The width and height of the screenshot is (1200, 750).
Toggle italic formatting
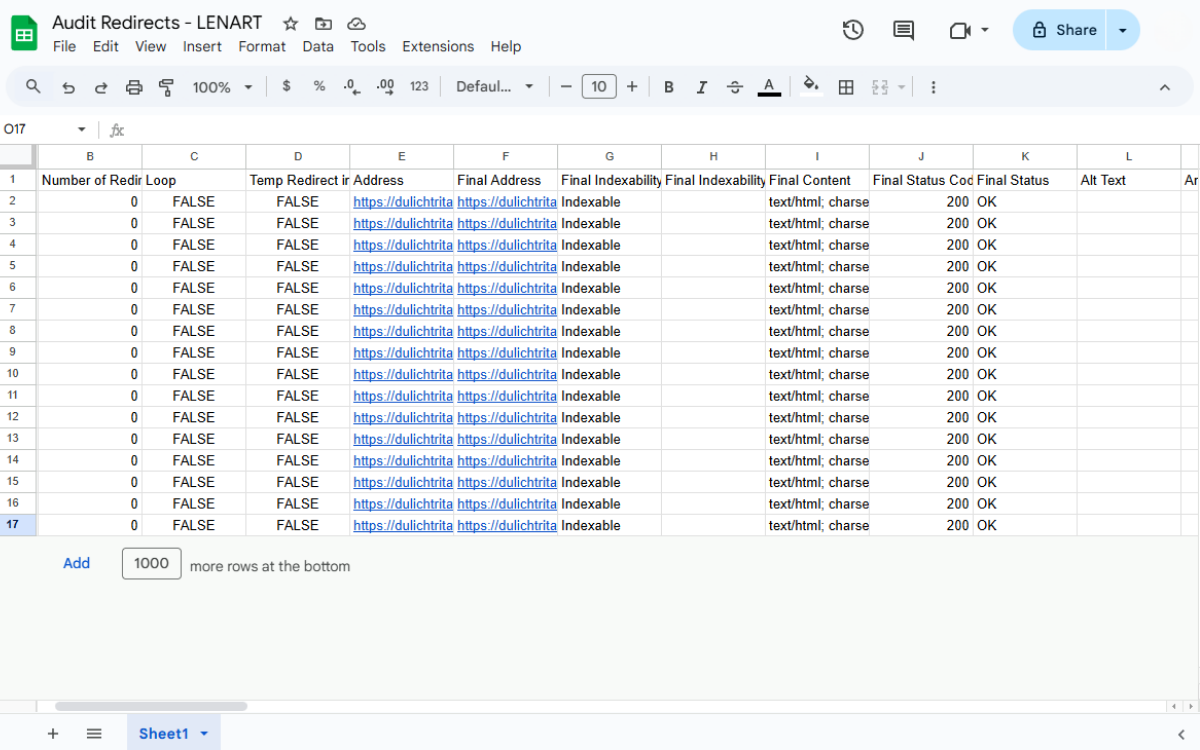[701, 87]
